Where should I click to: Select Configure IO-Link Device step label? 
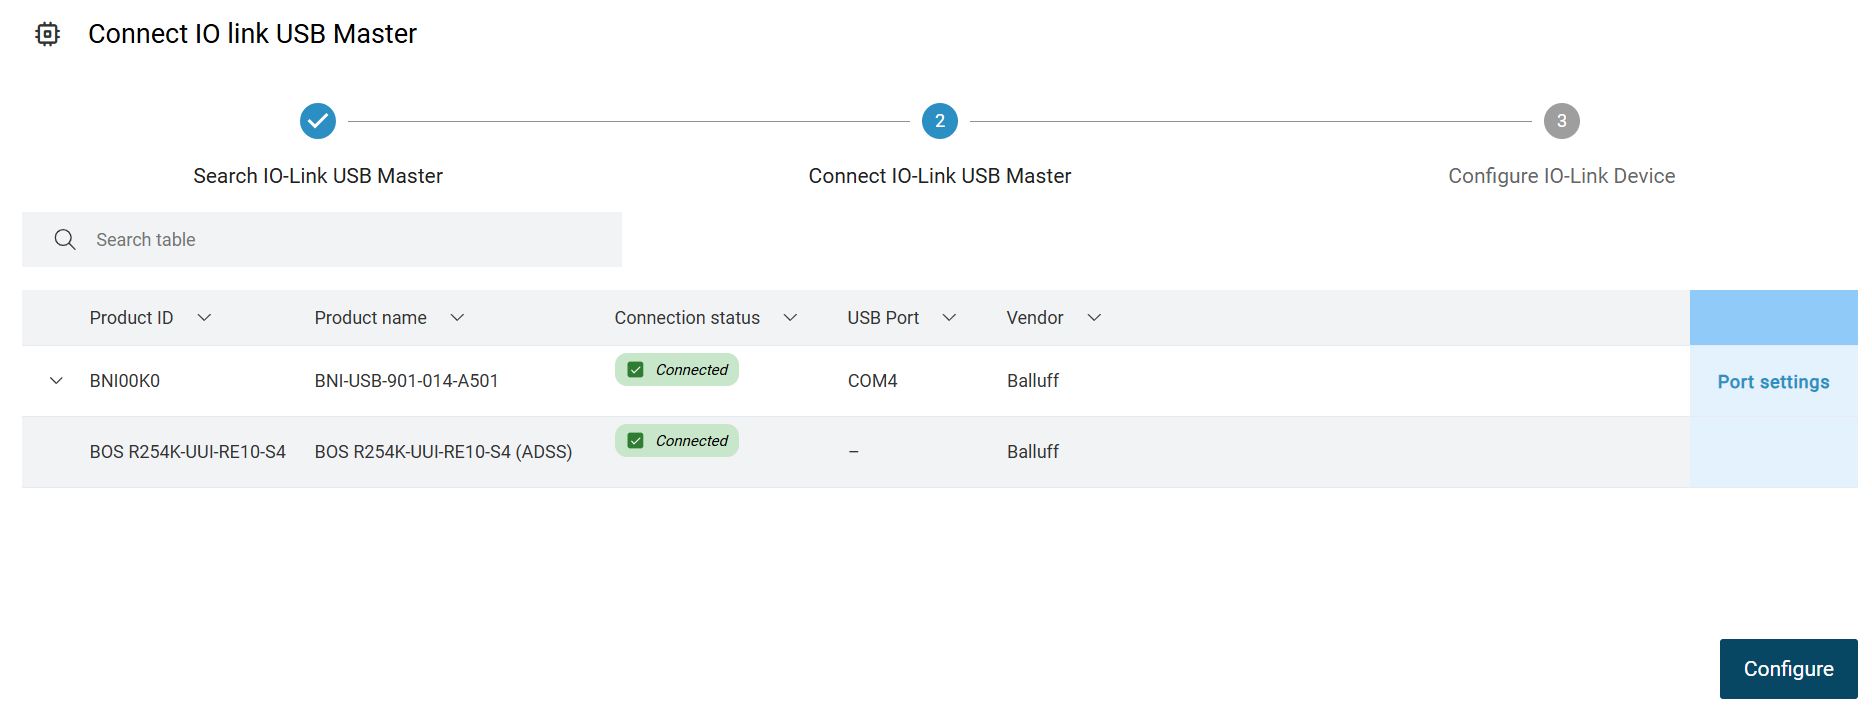(1561, 176)
